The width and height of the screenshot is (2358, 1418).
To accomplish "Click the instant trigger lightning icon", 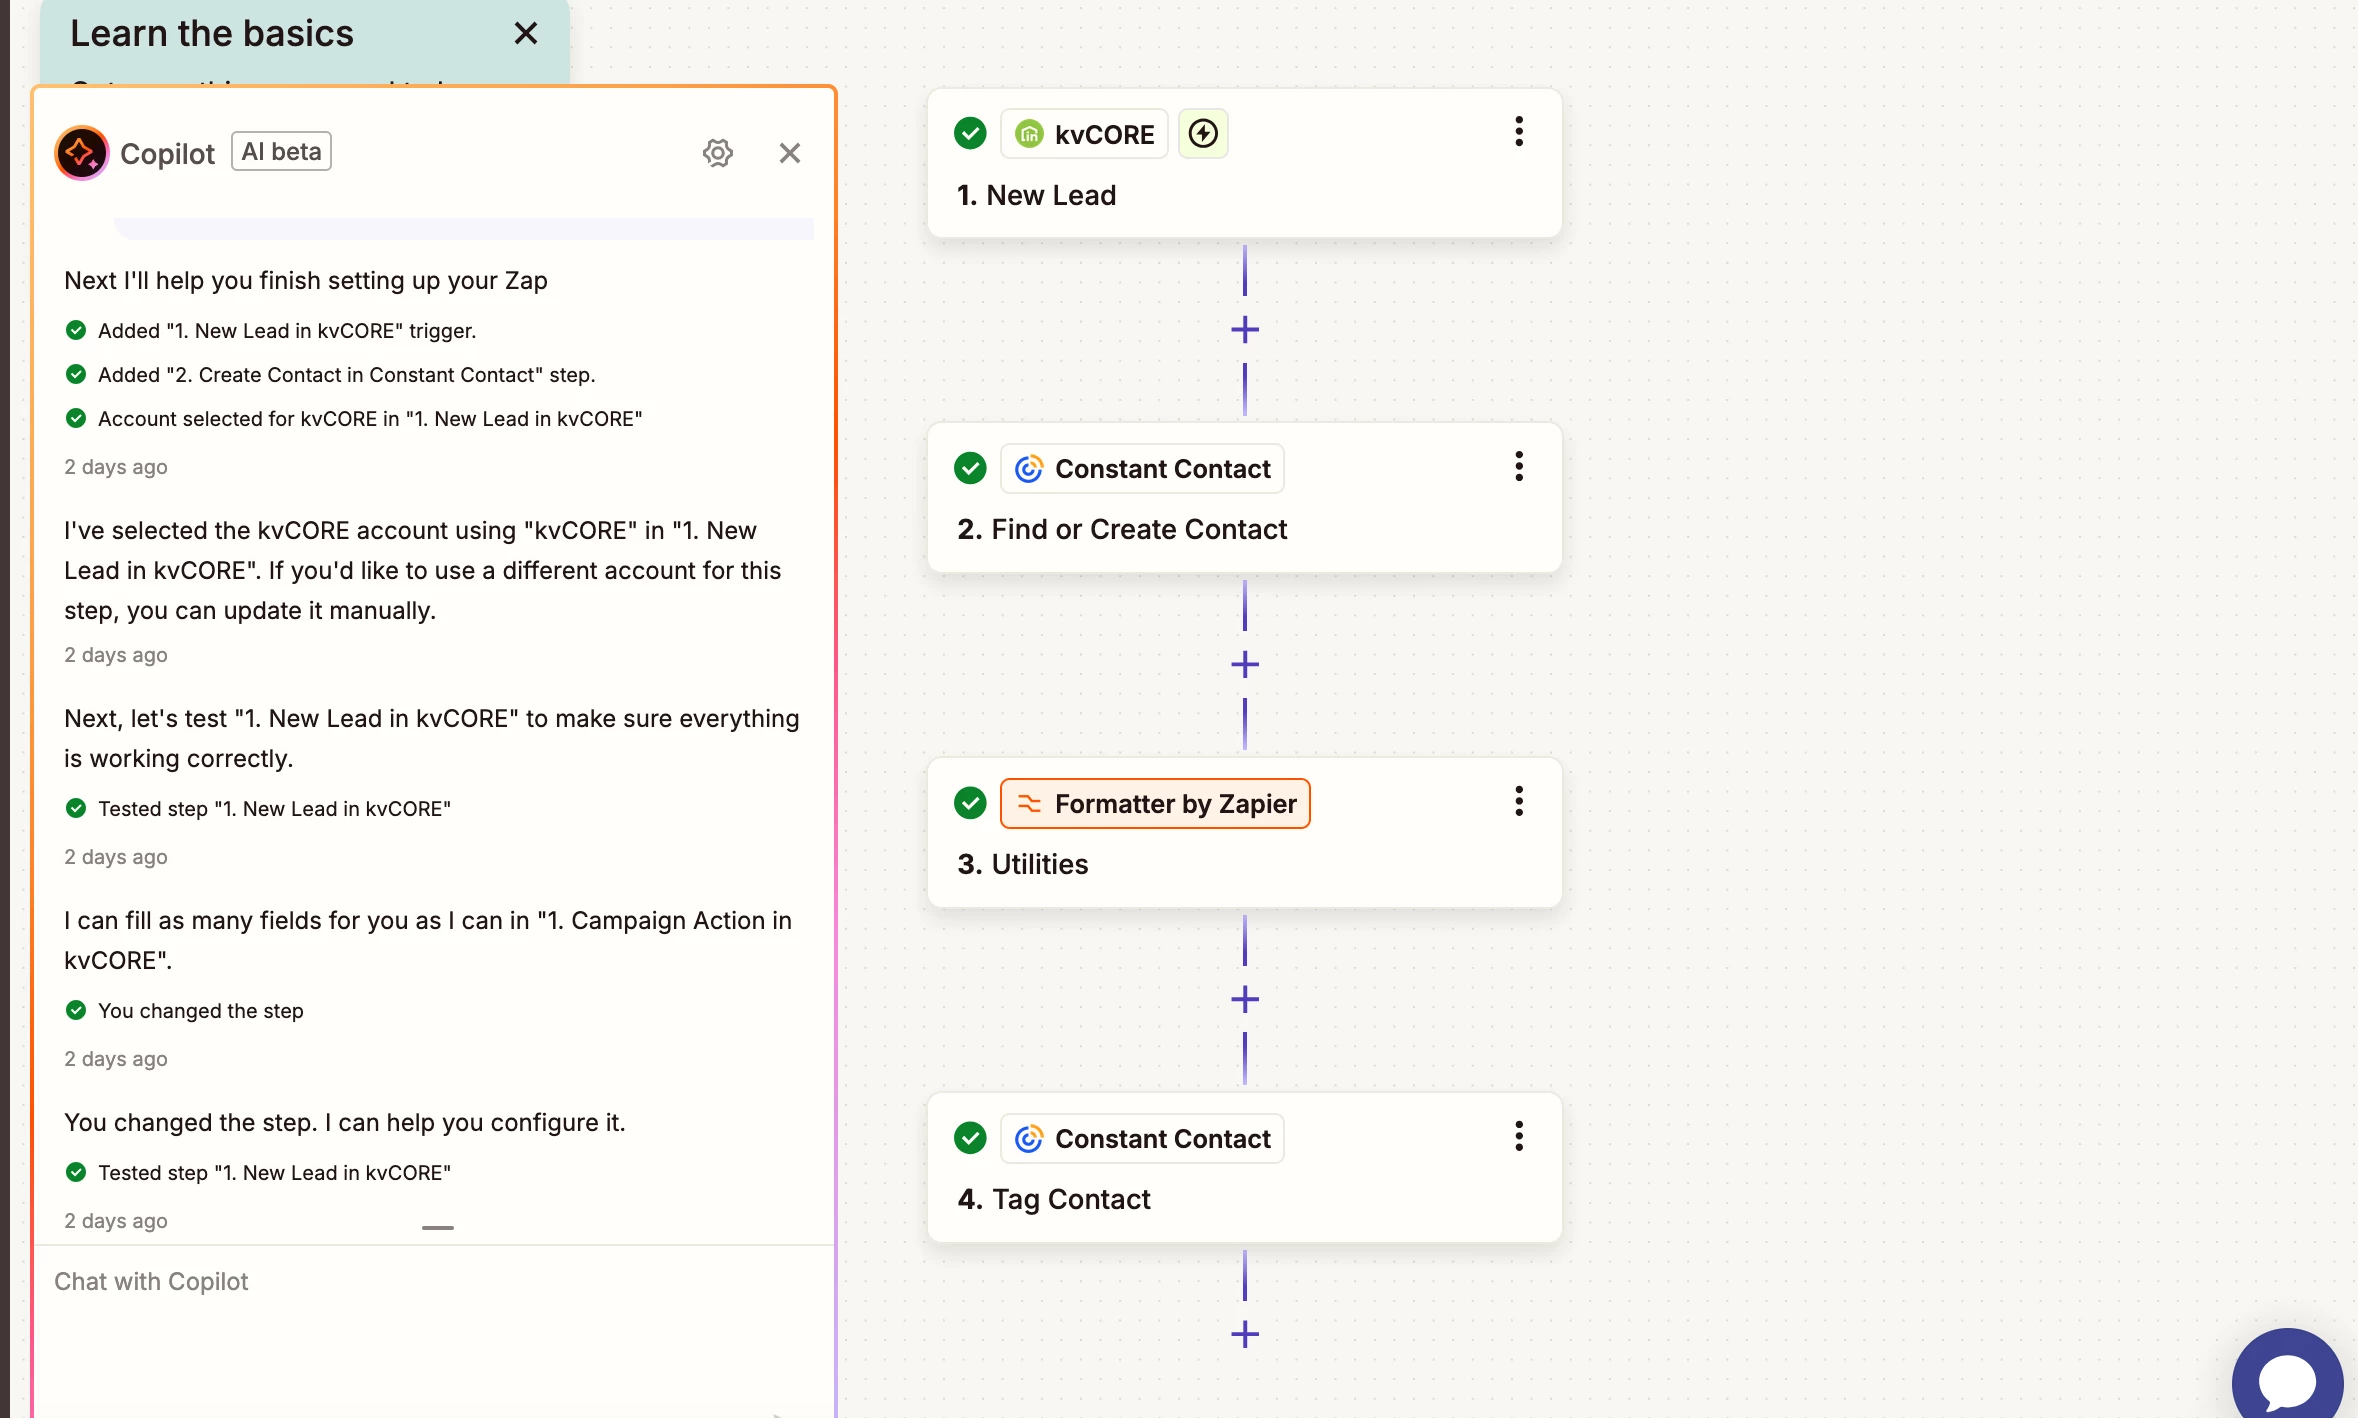I will pos(1203,134).
